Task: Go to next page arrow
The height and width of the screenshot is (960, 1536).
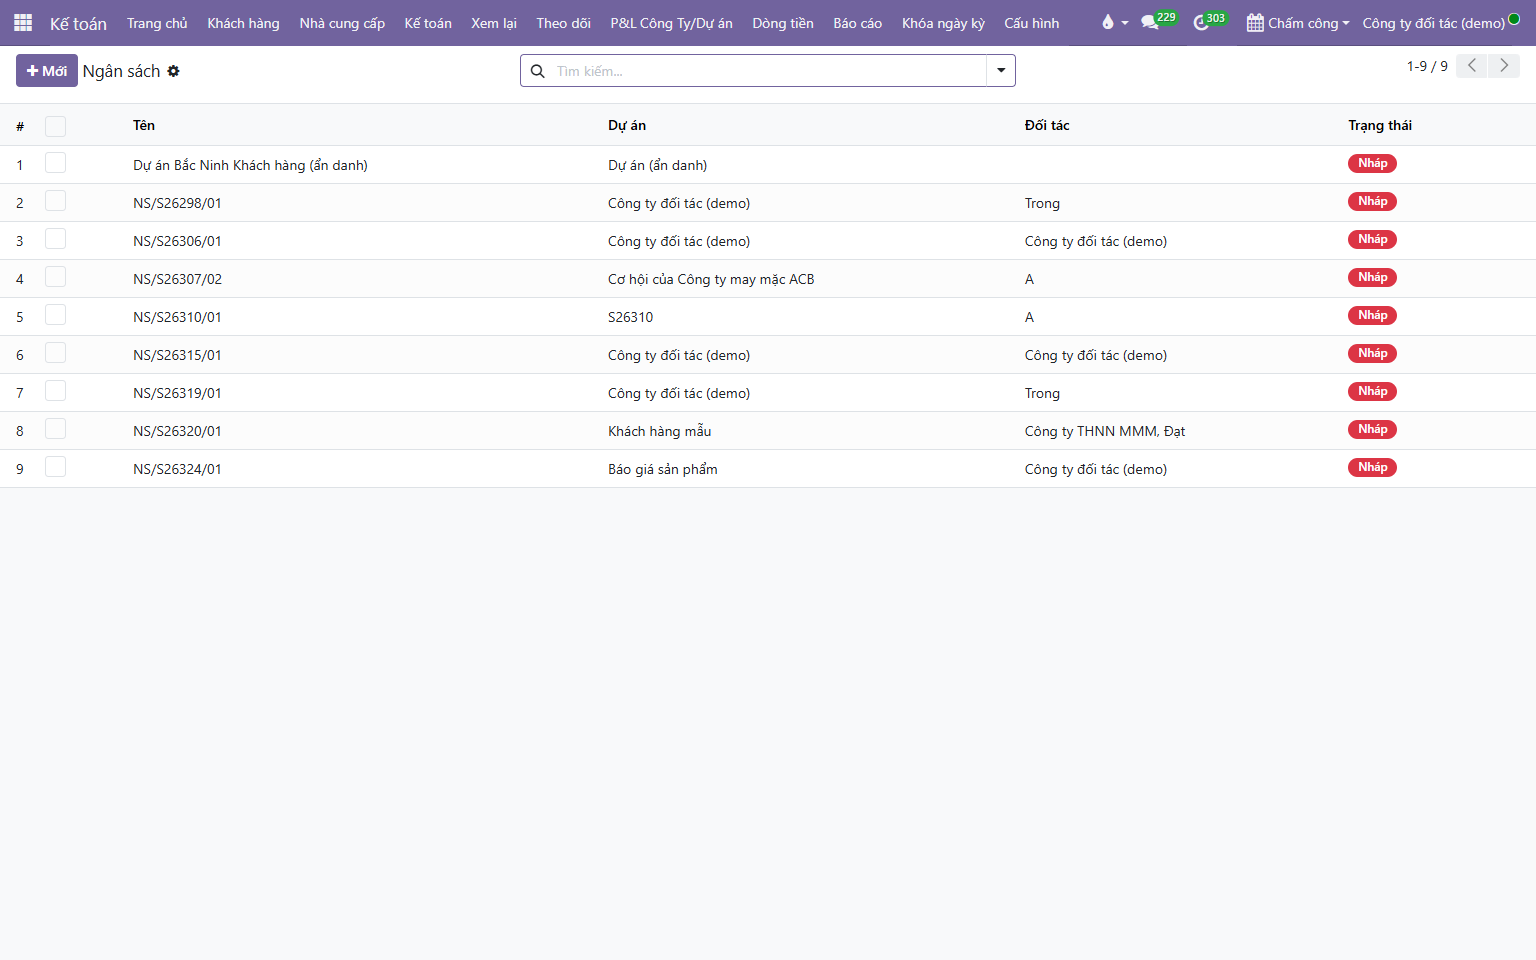Action: point(1504,66)
